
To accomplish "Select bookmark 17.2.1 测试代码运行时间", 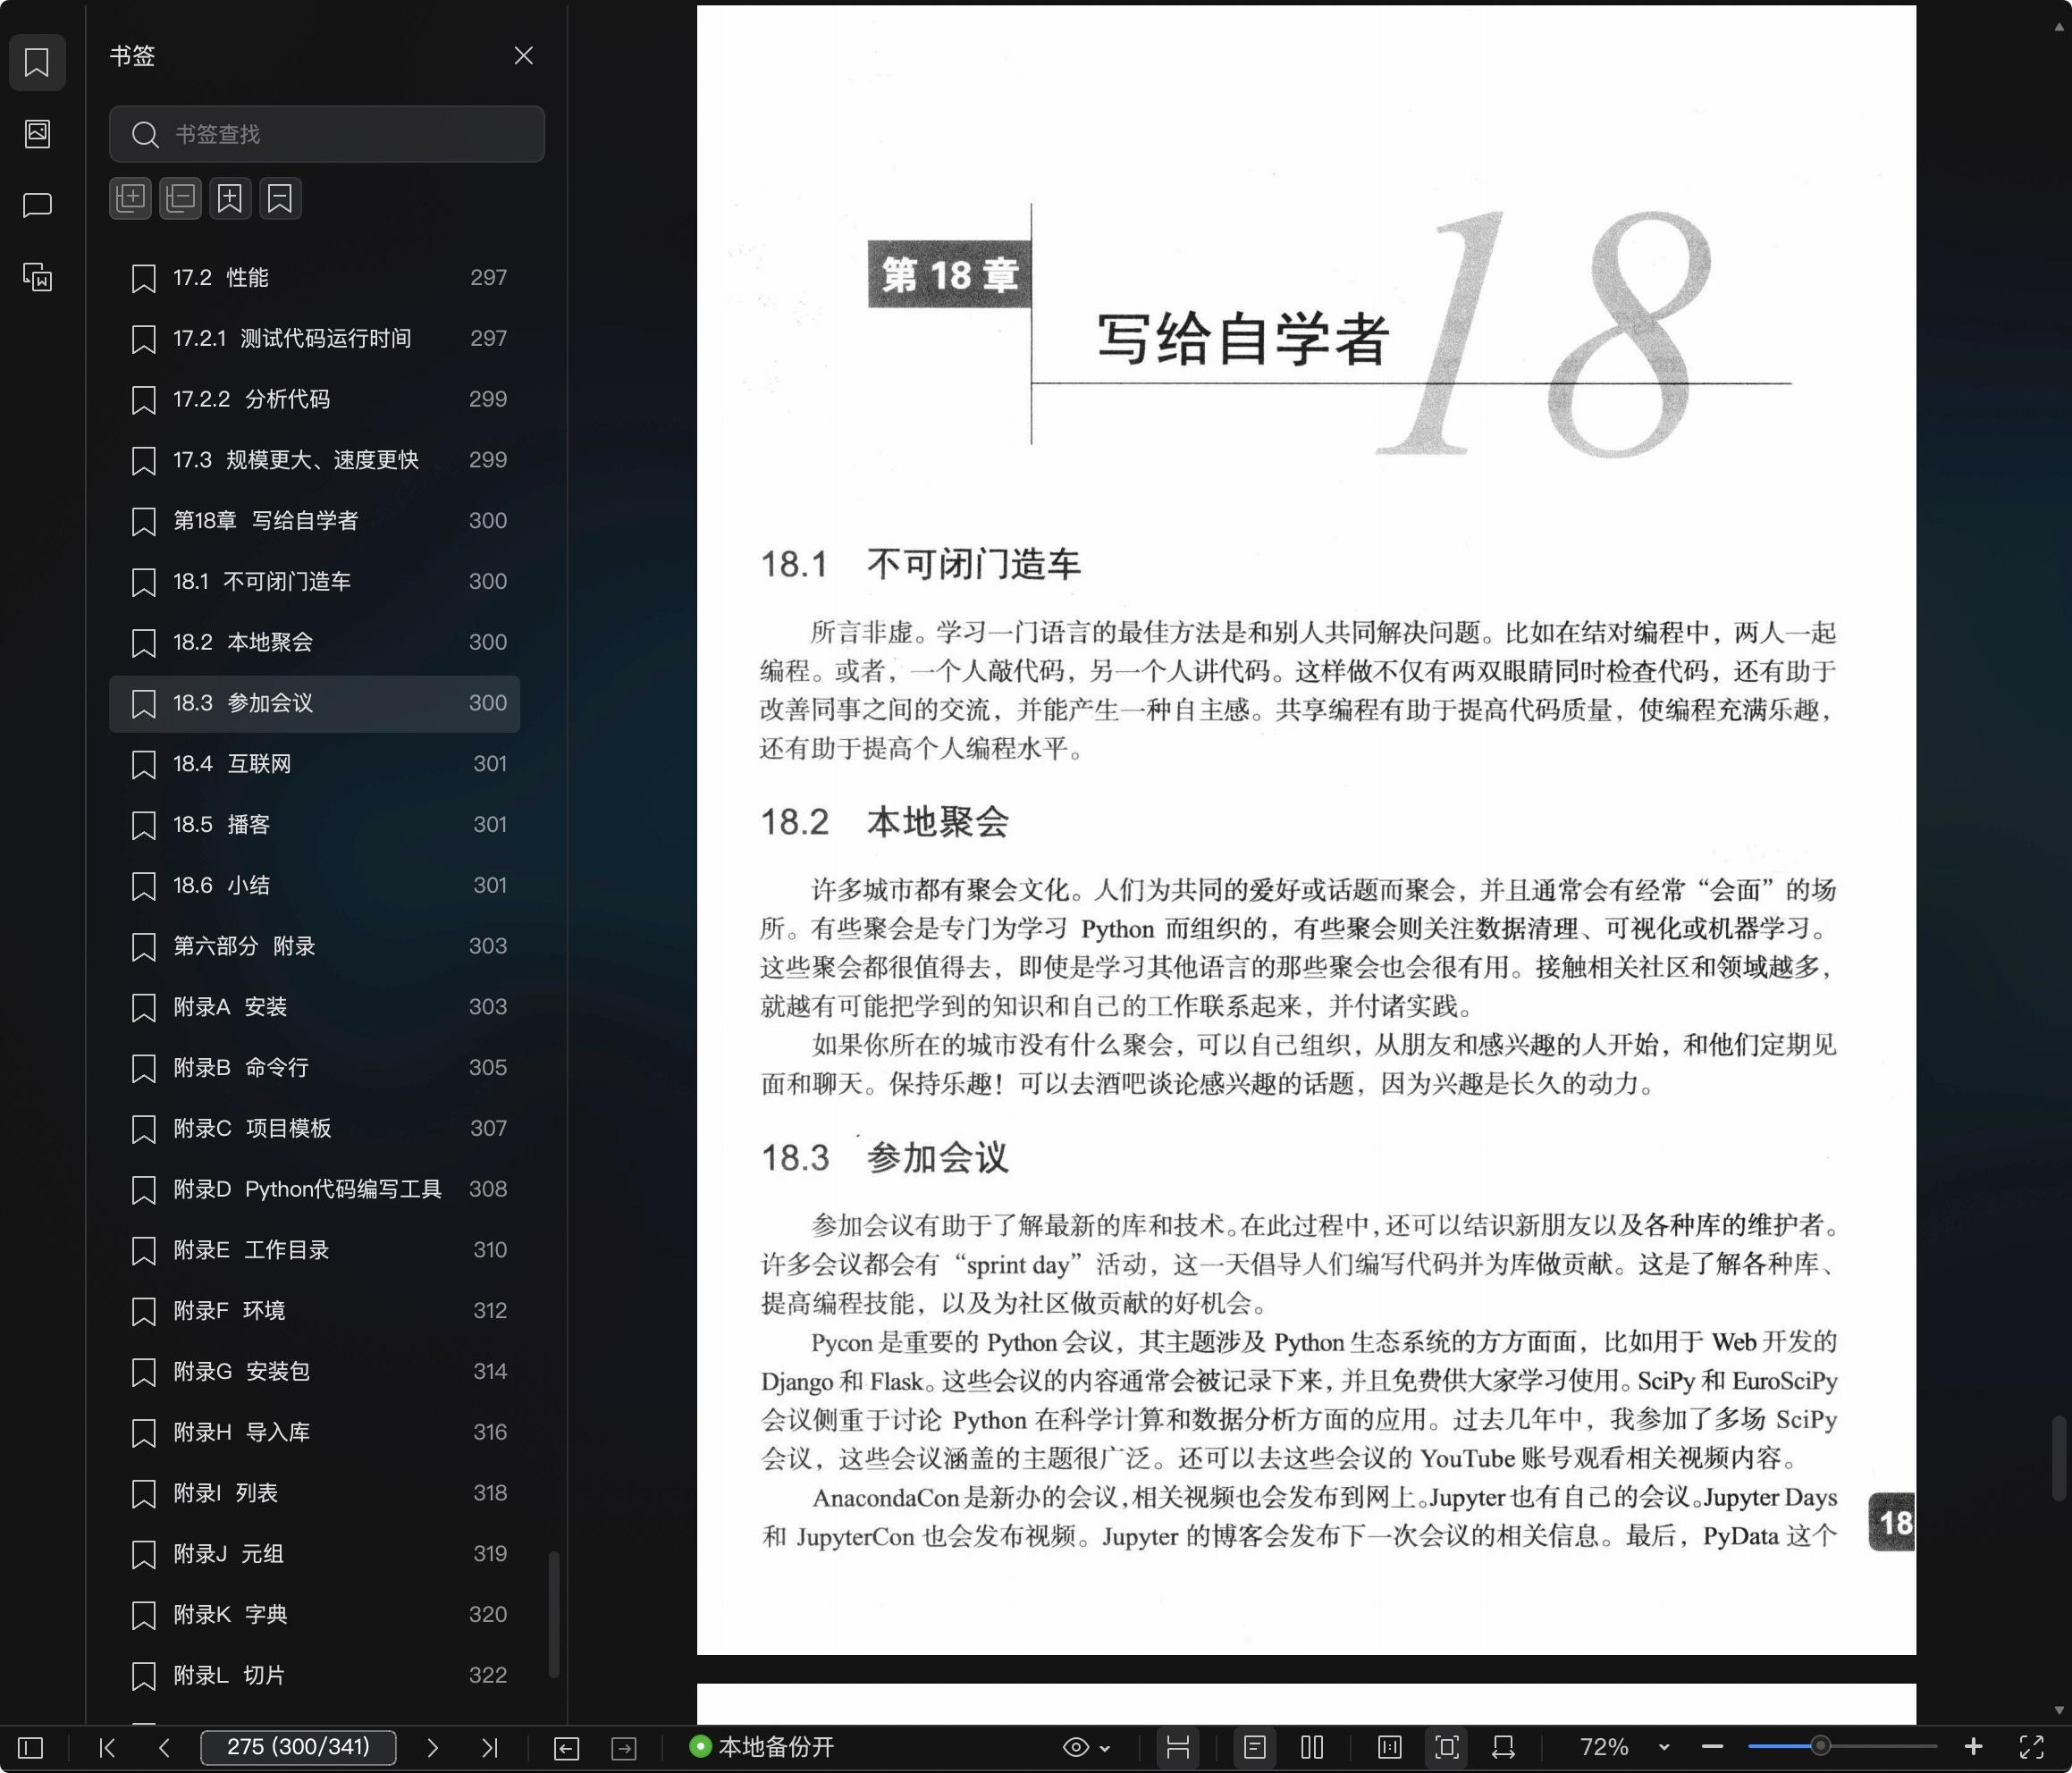I will (x=314, y=338).
